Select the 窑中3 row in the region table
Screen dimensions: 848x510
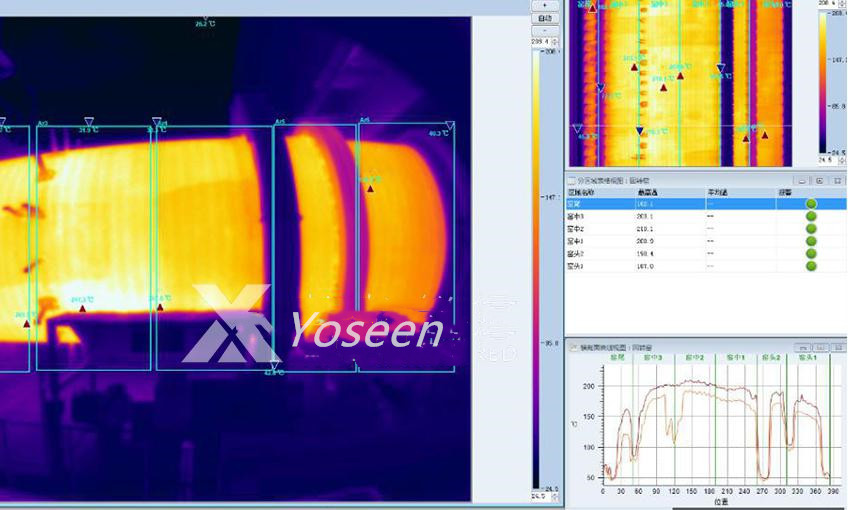706,216
